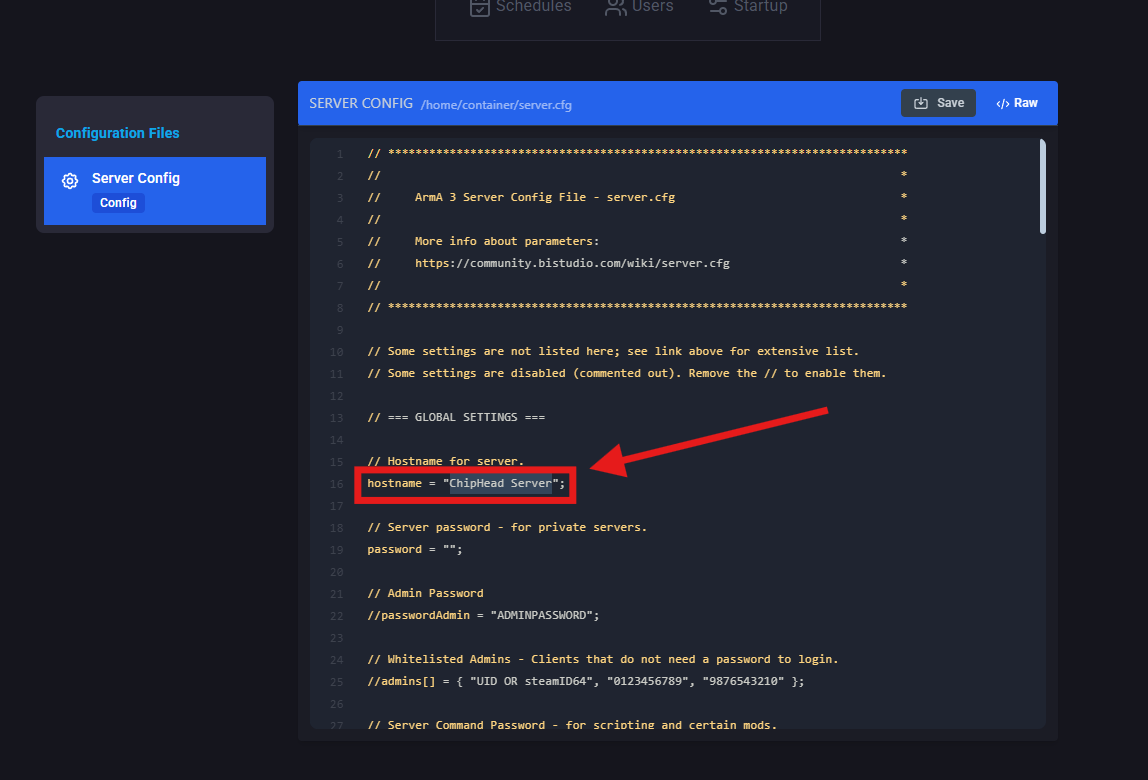1148x780 pixels.
Task: Click the GLOBAL SETTINGS comment line
Action: (x=456, y=417)
